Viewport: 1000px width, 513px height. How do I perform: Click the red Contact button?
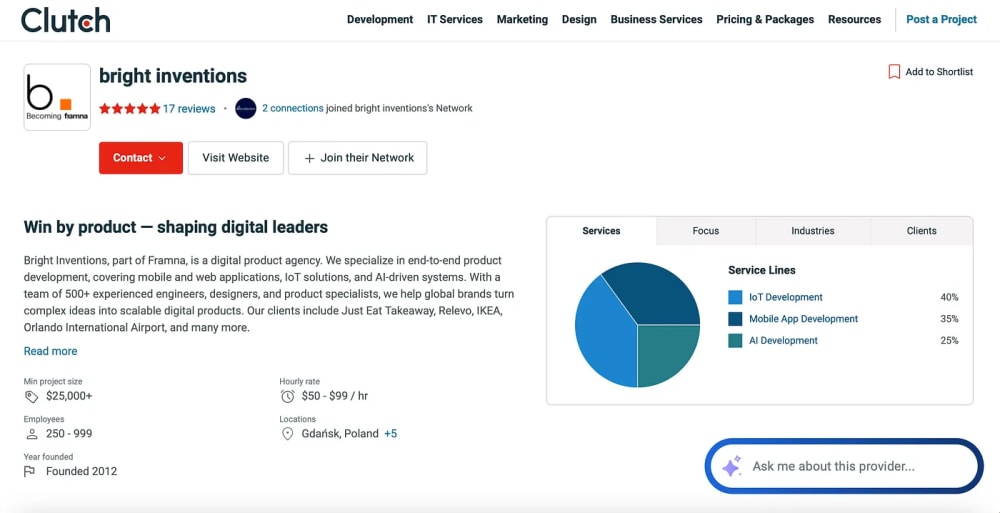click(141, 158)
